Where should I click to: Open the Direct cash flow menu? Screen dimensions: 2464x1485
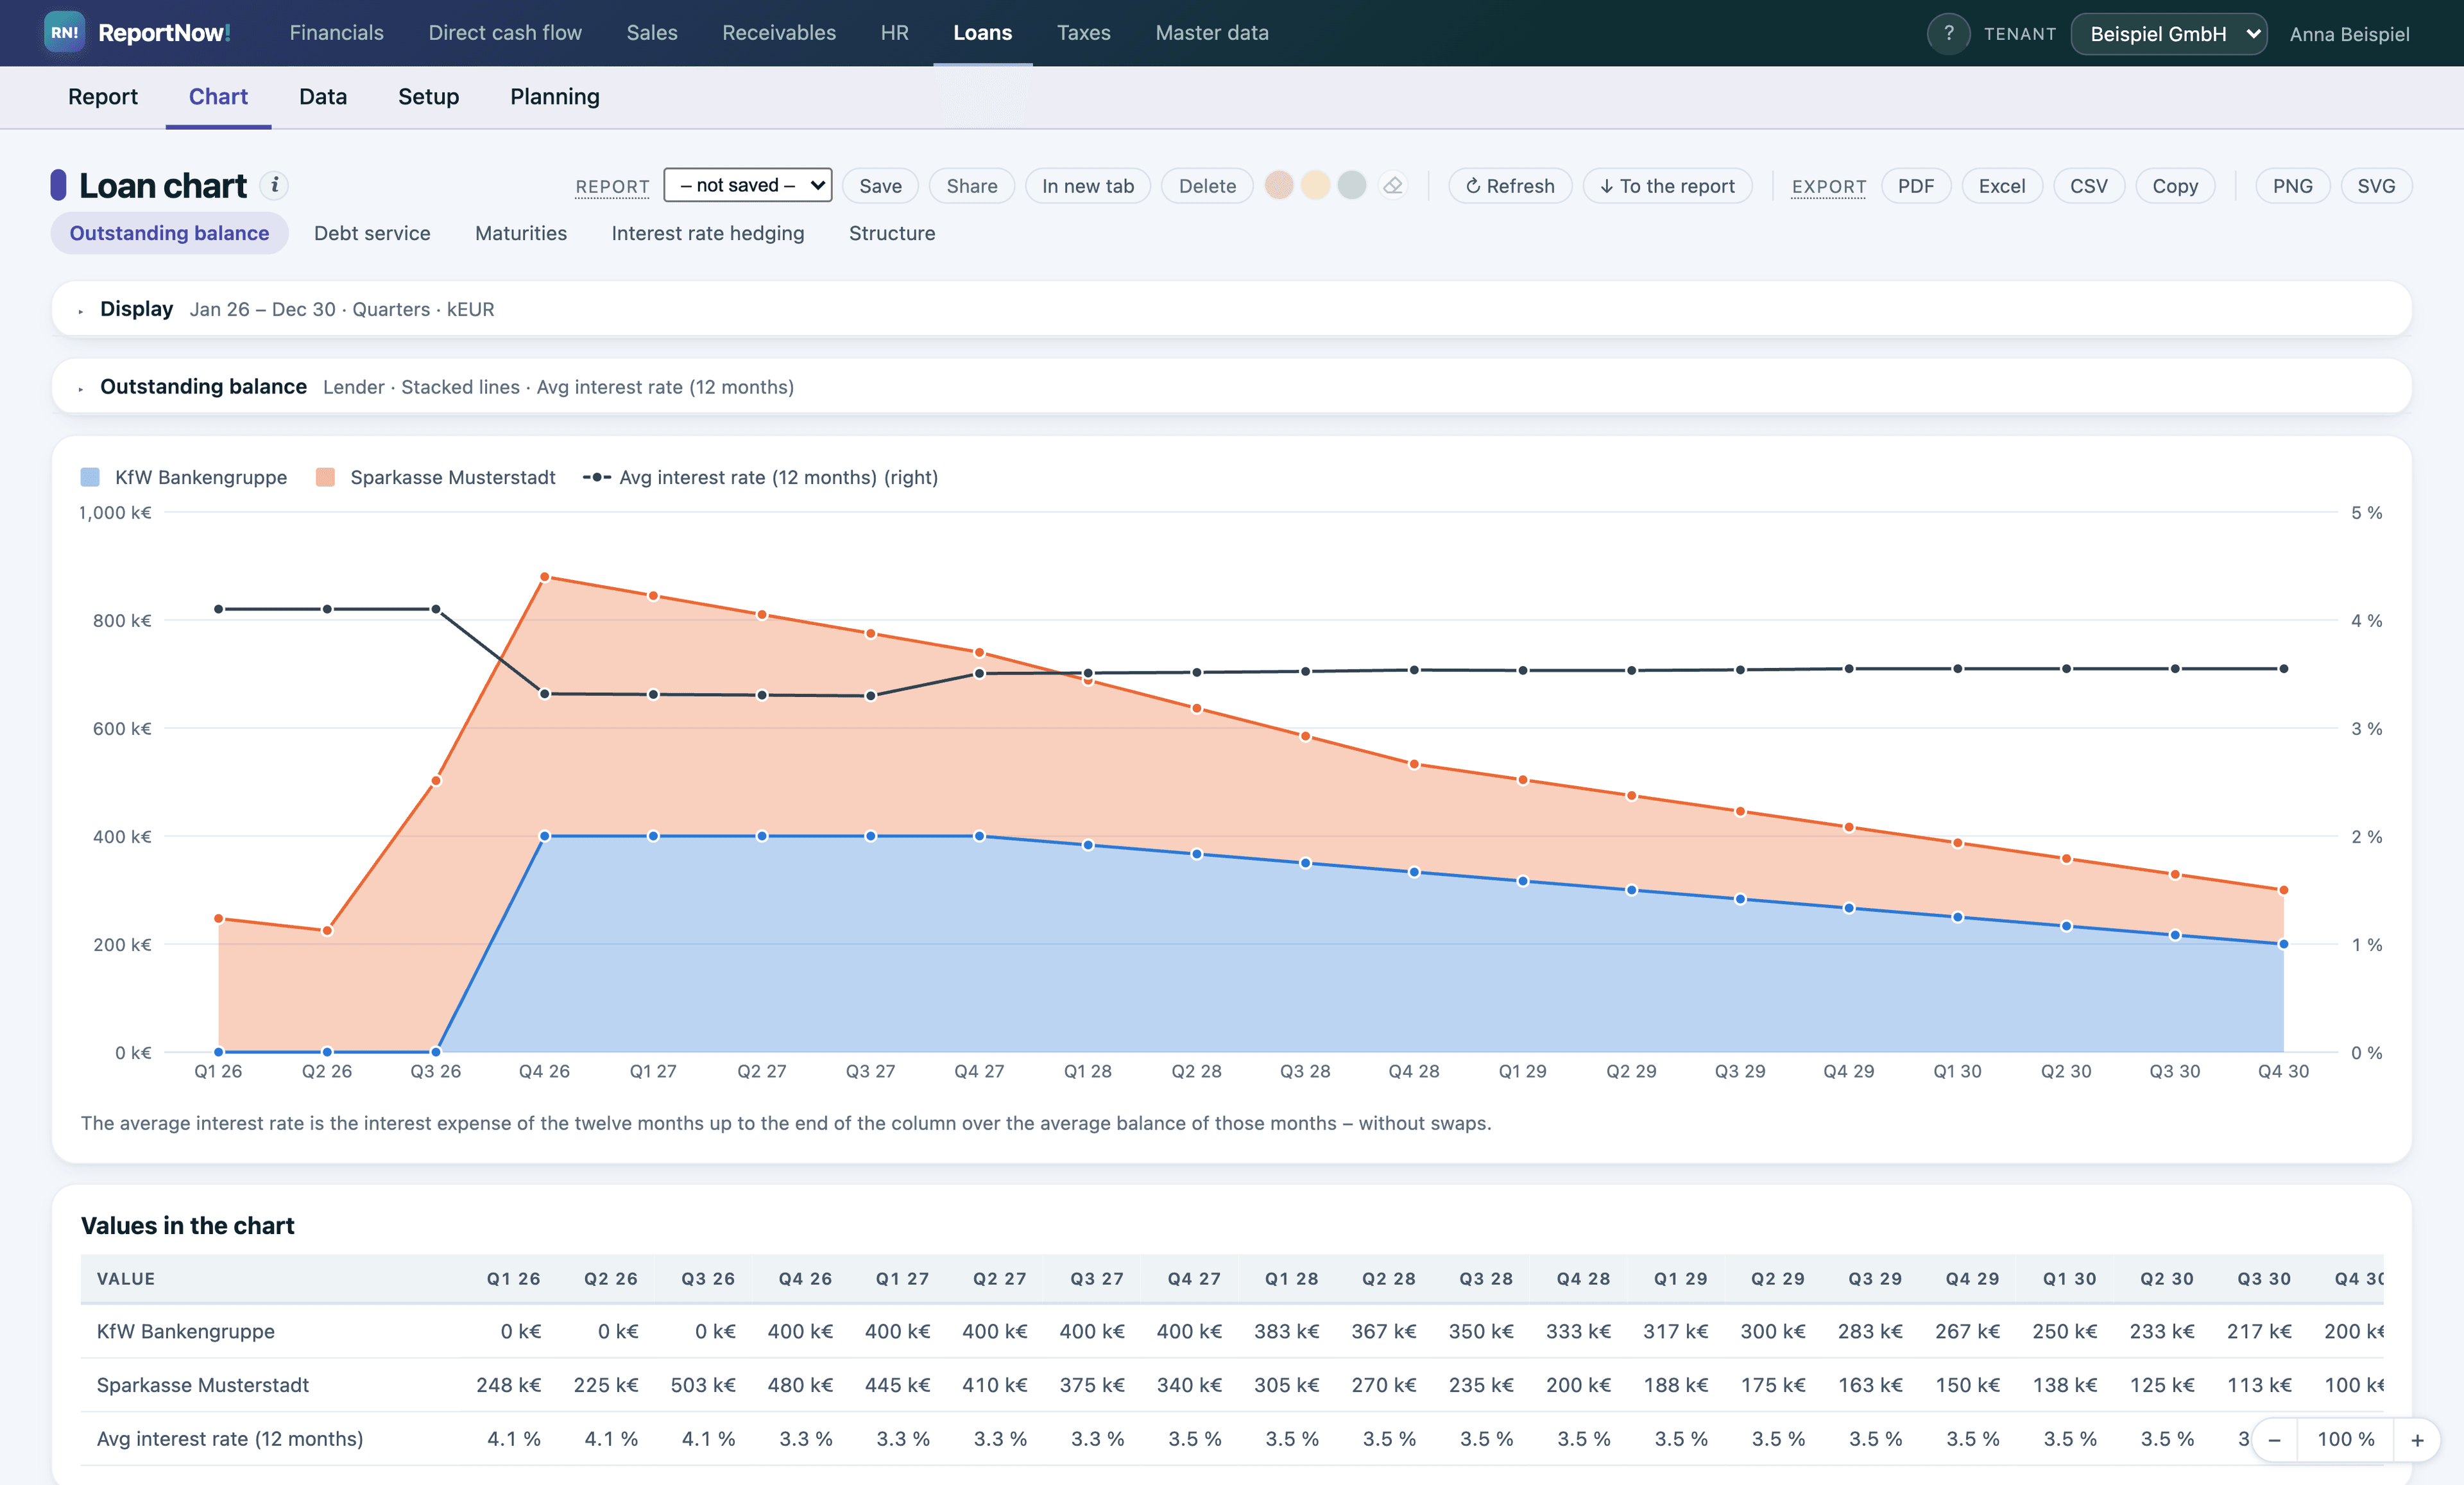coord(505,33)
